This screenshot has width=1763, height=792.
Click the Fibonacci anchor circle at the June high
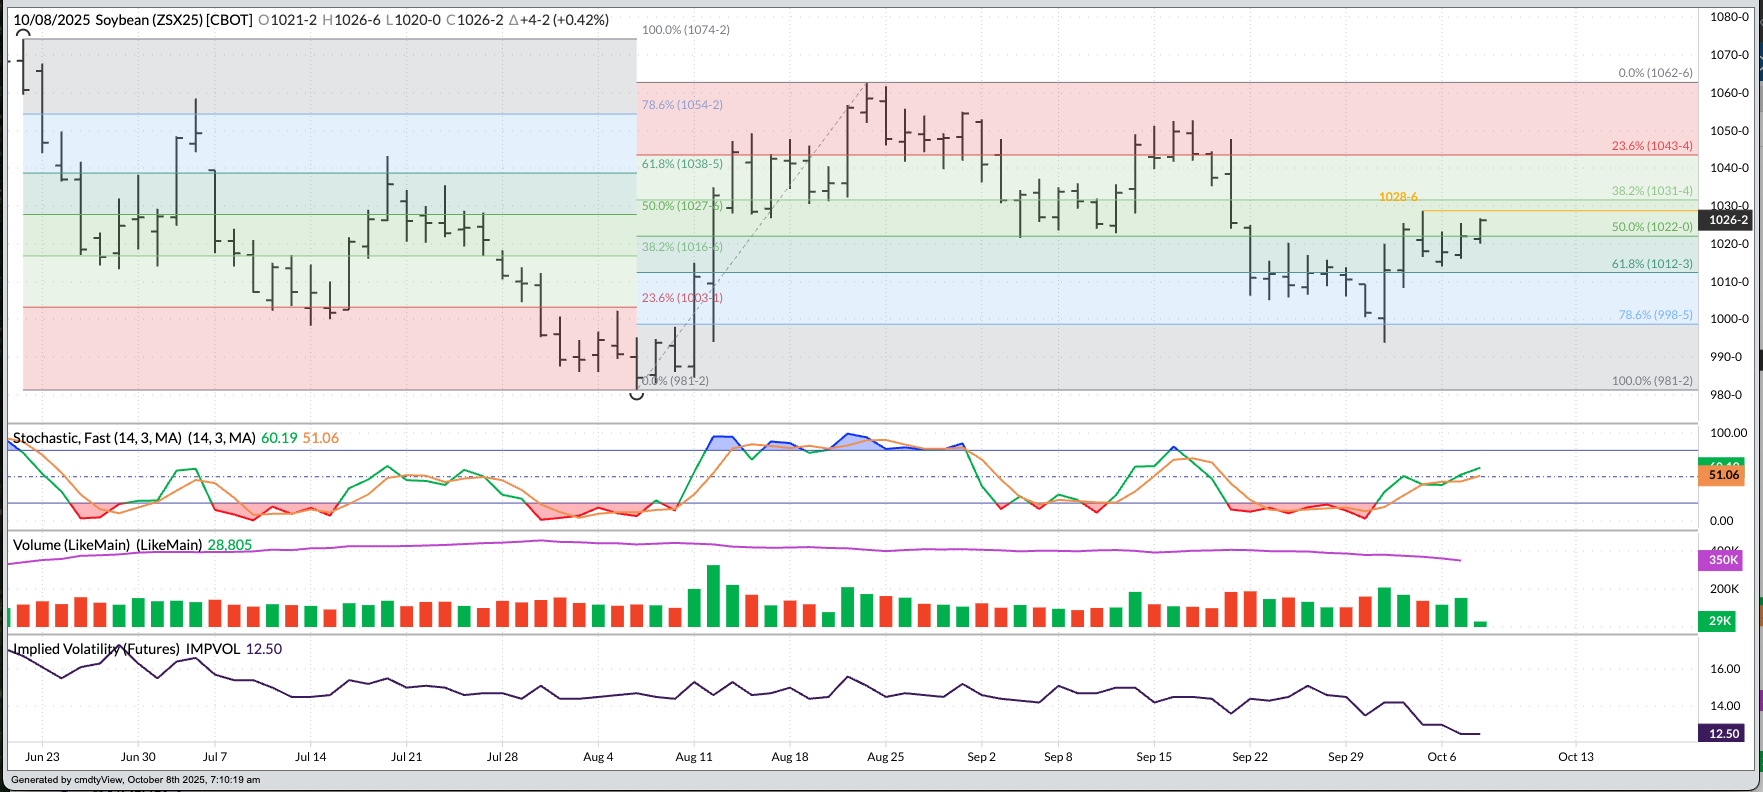coord(24,33)
